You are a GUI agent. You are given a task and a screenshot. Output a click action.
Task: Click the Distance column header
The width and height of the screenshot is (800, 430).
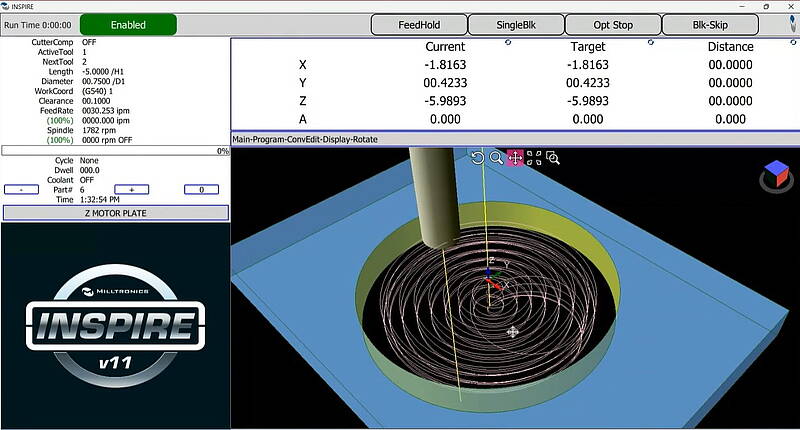[730, 47]
